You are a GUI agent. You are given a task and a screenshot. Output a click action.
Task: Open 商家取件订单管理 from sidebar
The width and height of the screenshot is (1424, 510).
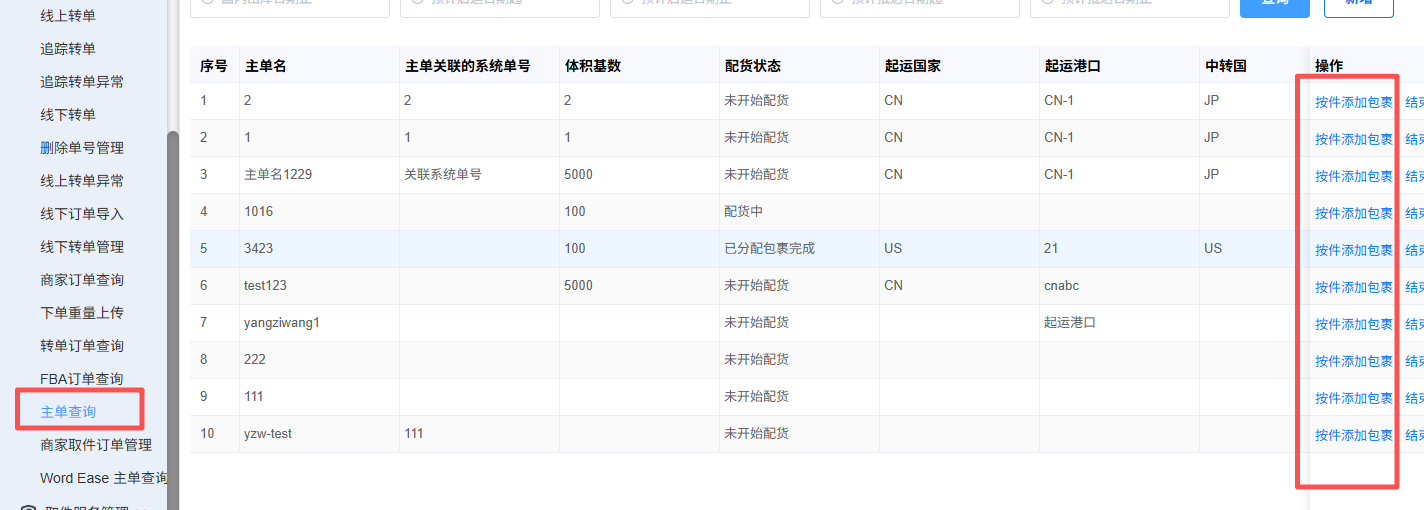(x=96, y=445)
